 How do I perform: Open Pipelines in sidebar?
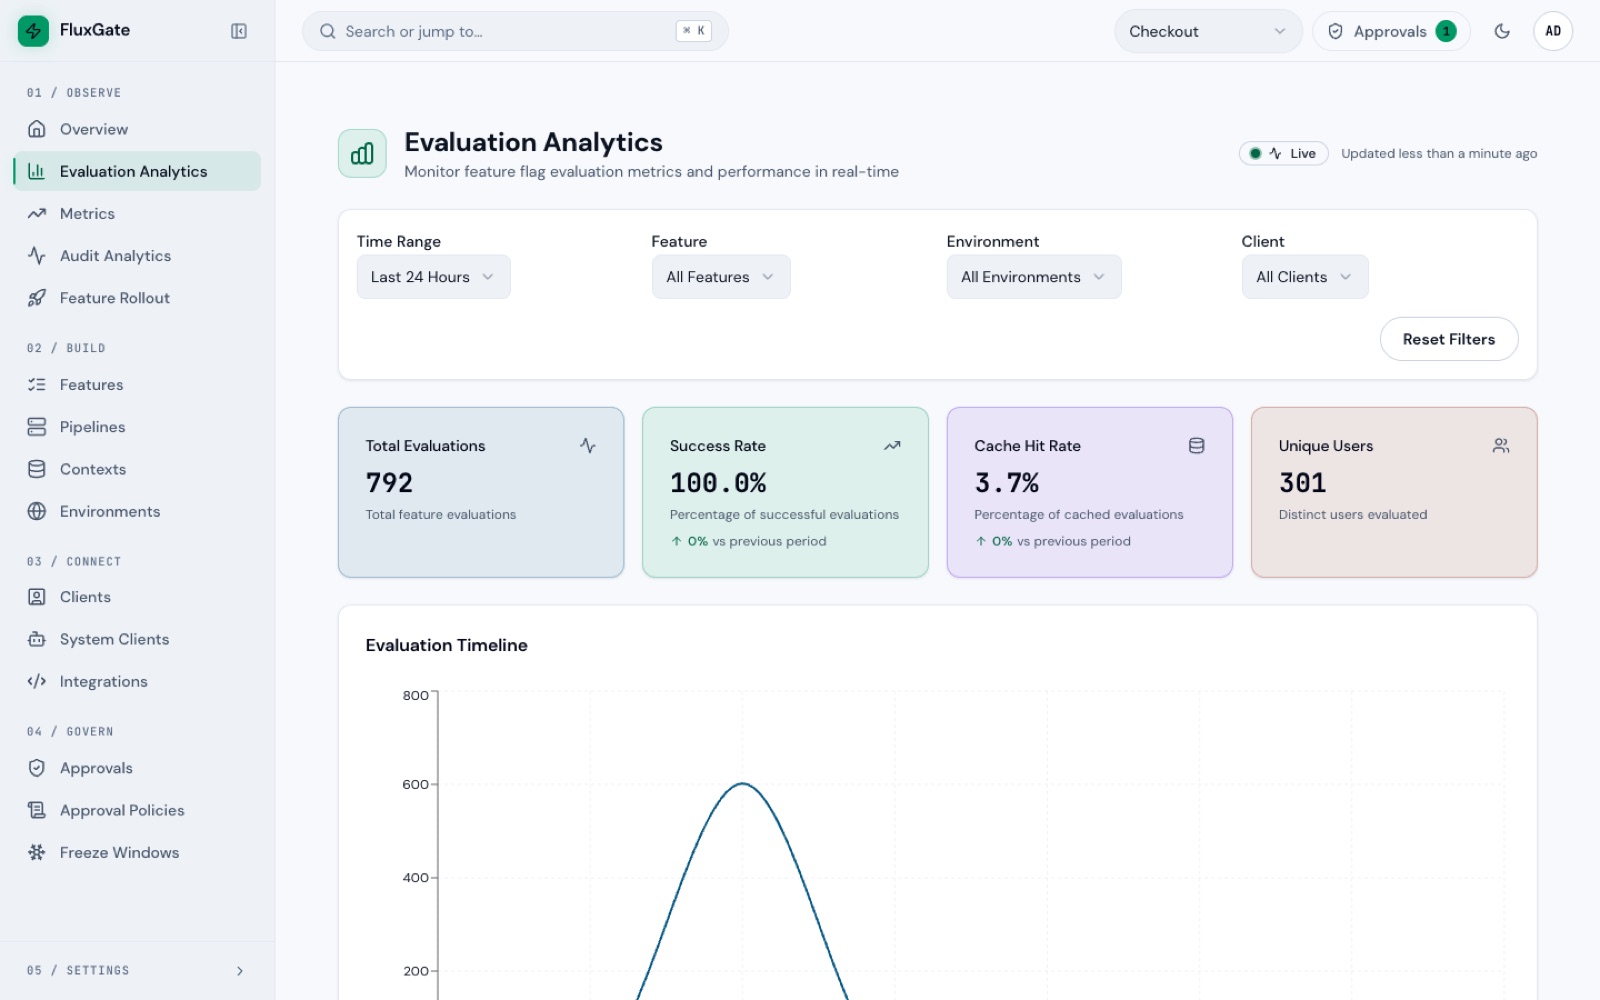(x=137, y=427)
